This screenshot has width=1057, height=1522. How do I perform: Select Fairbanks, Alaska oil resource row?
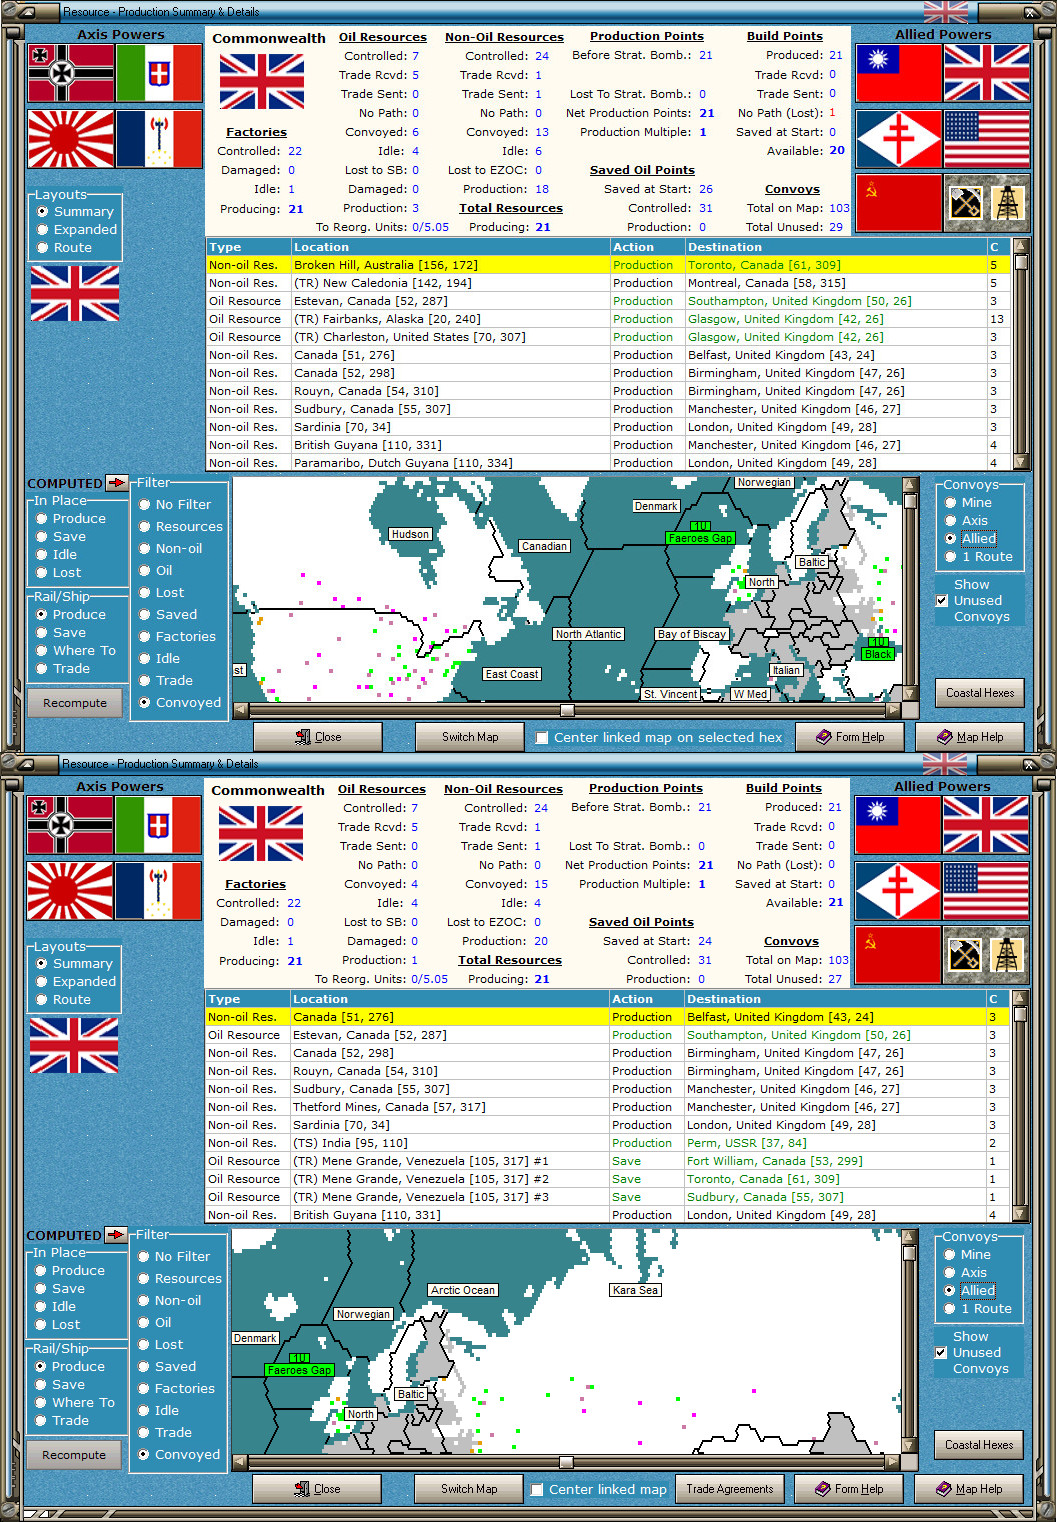tap(608, 319)
